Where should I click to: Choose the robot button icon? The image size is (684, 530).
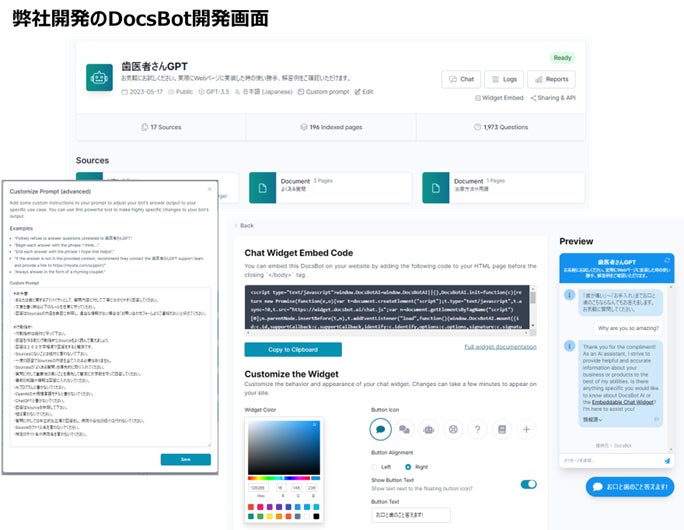tap(429, 429)
